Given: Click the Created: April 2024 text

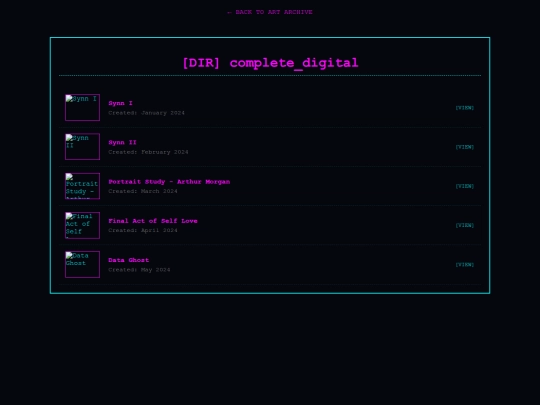Looking at the screenshot, I should pos(143,230).
